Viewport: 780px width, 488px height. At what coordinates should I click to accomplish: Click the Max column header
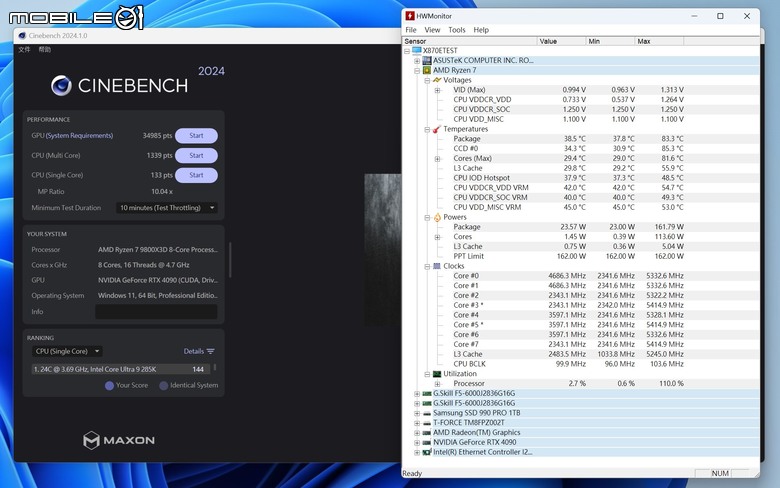pos(659,41)
